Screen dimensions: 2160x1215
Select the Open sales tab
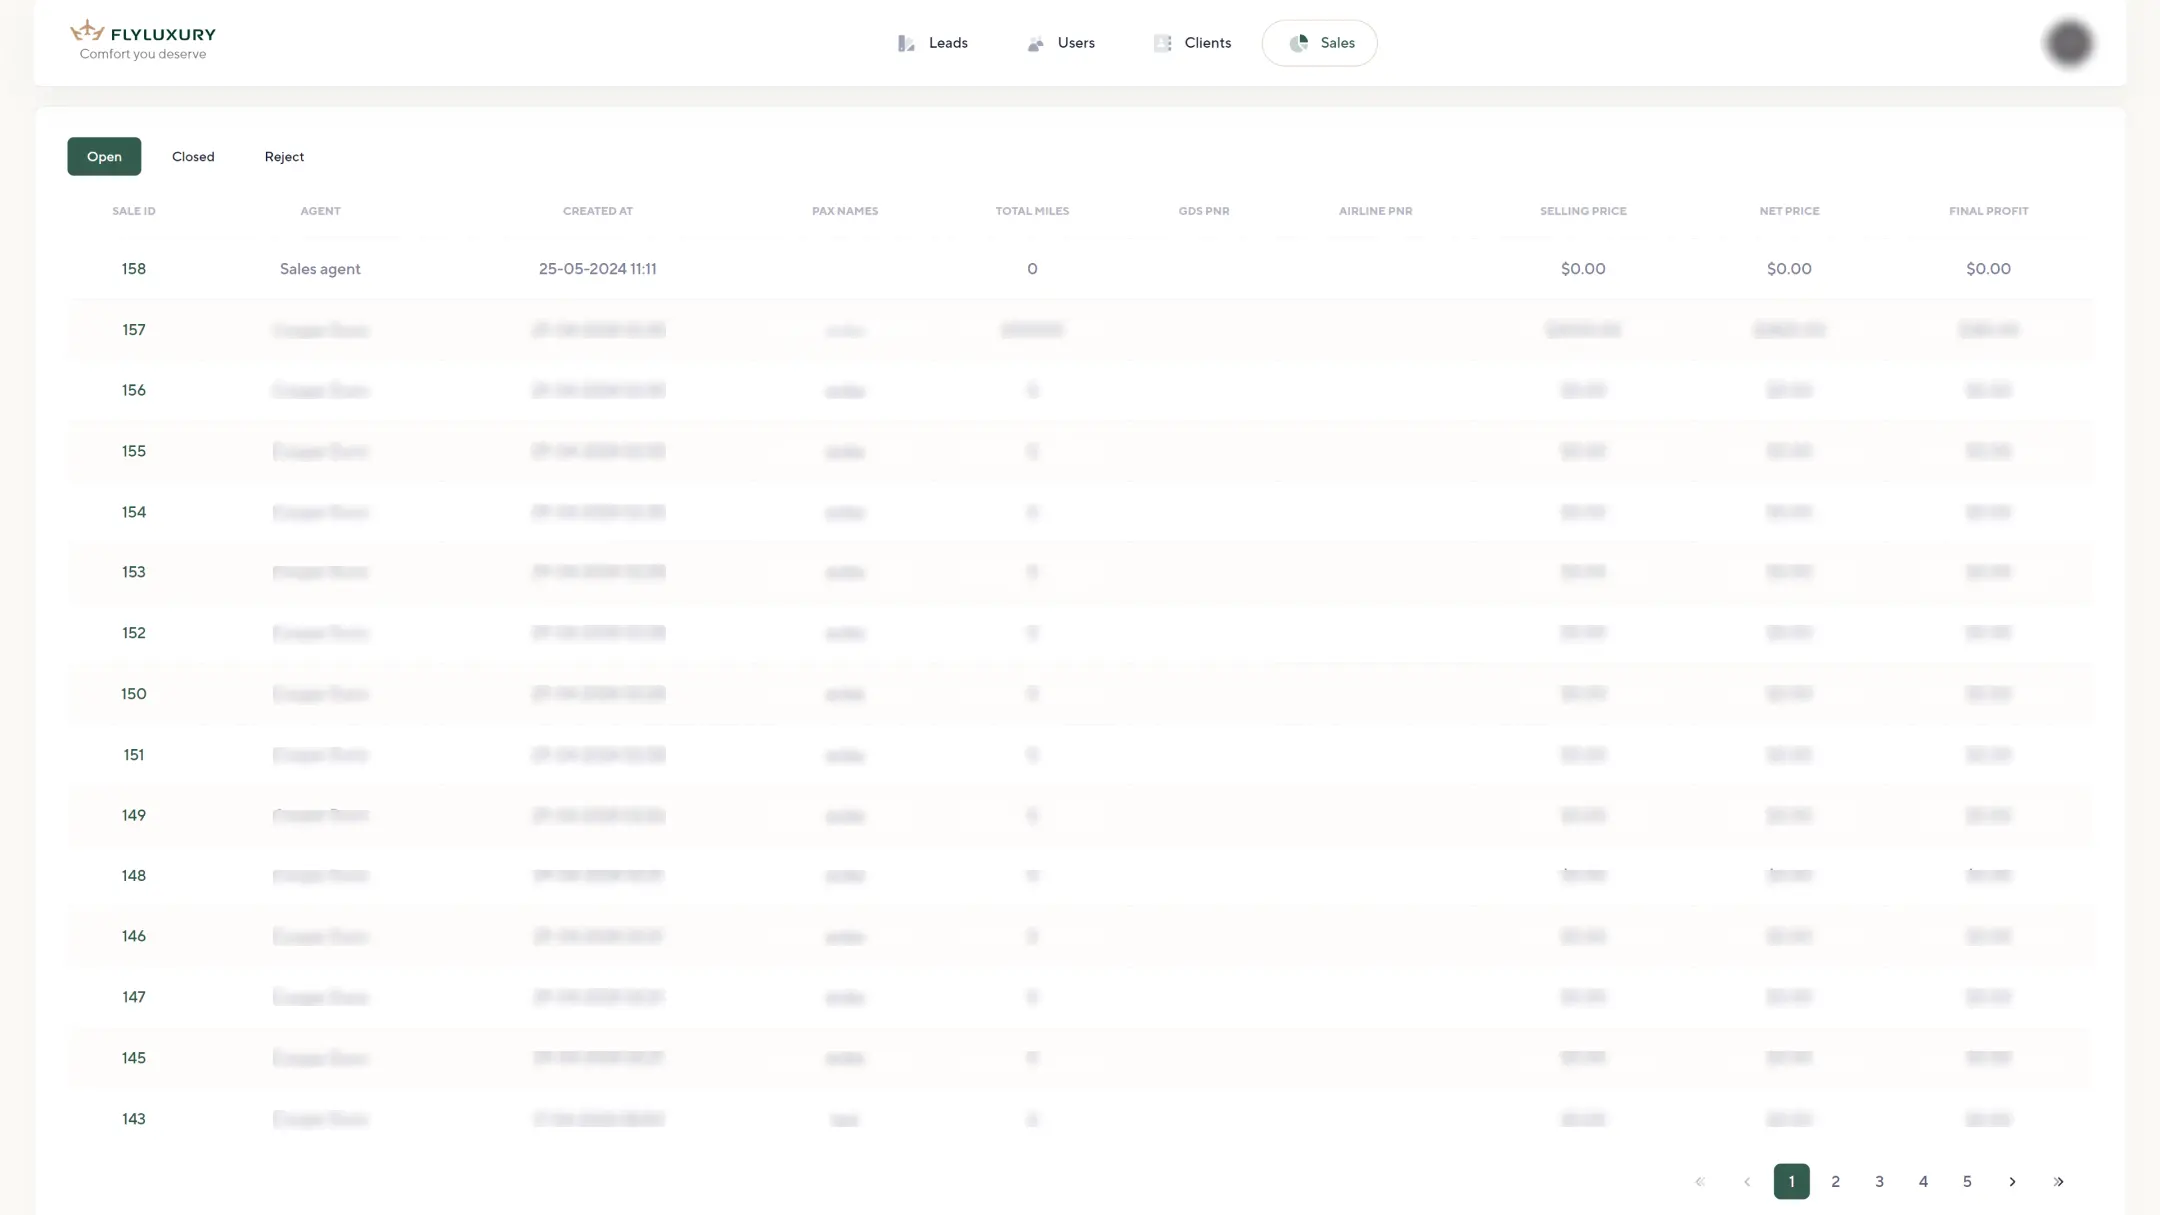[104, 157]
